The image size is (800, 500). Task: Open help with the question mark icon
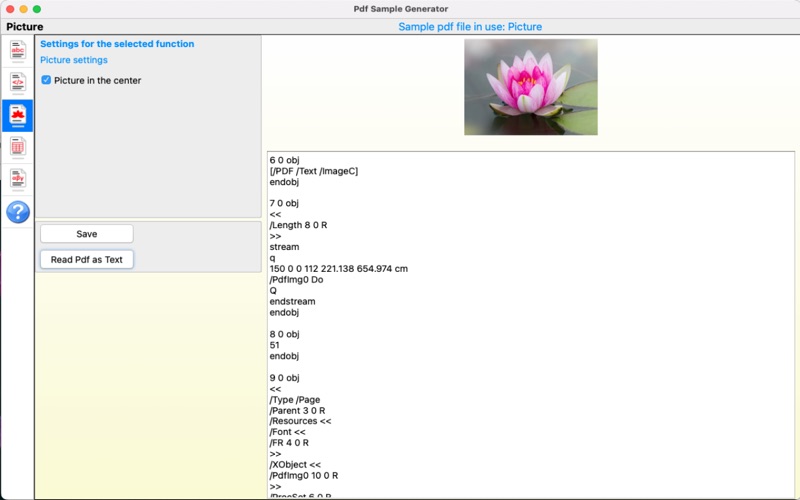tap(18, 212)
